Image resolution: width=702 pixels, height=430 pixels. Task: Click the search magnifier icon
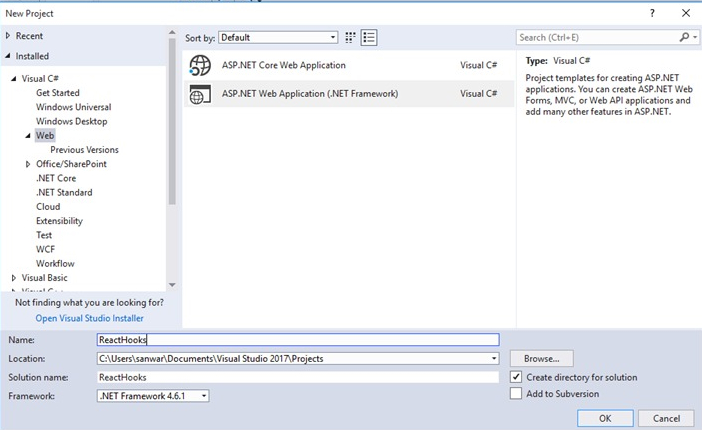tap(684, 37)
